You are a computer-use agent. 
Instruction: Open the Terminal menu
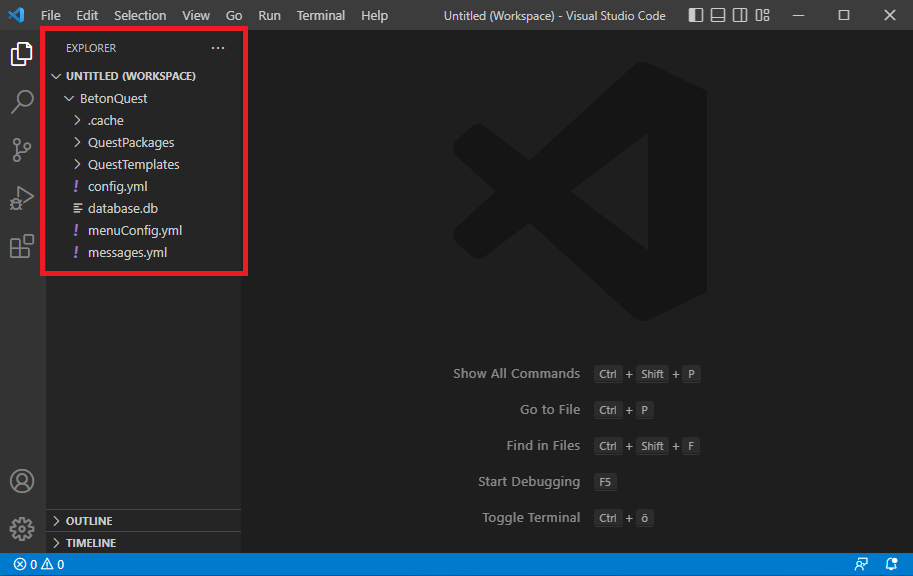click(321, 15)
